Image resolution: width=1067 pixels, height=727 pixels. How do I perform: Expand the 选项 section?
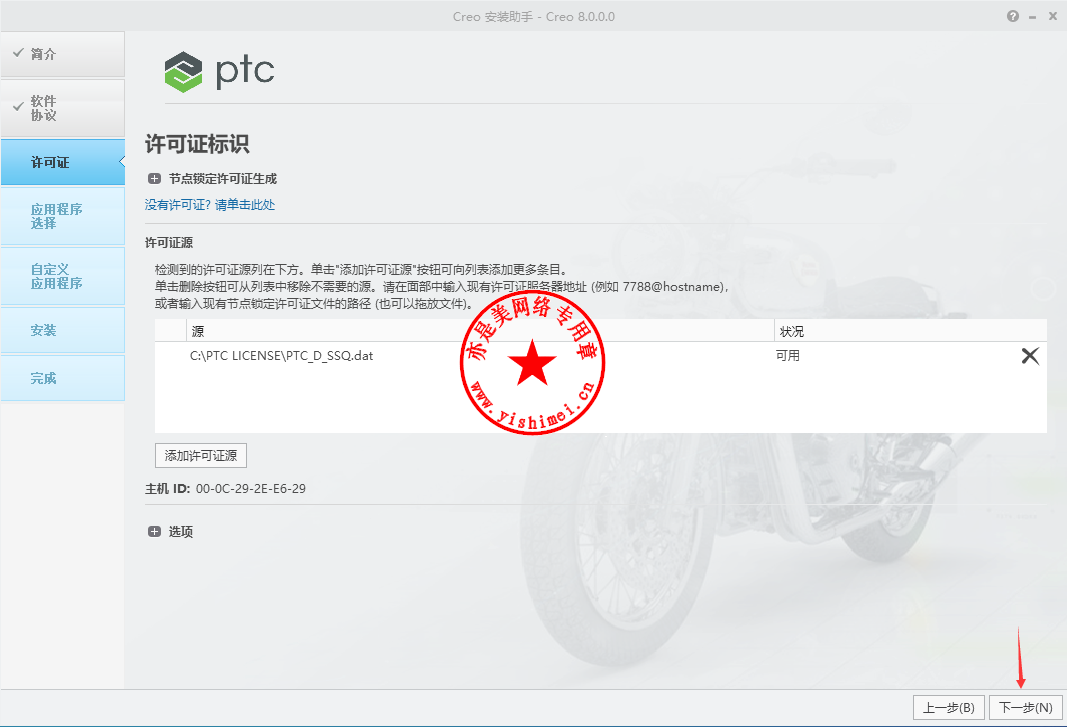tap(154, 532)
